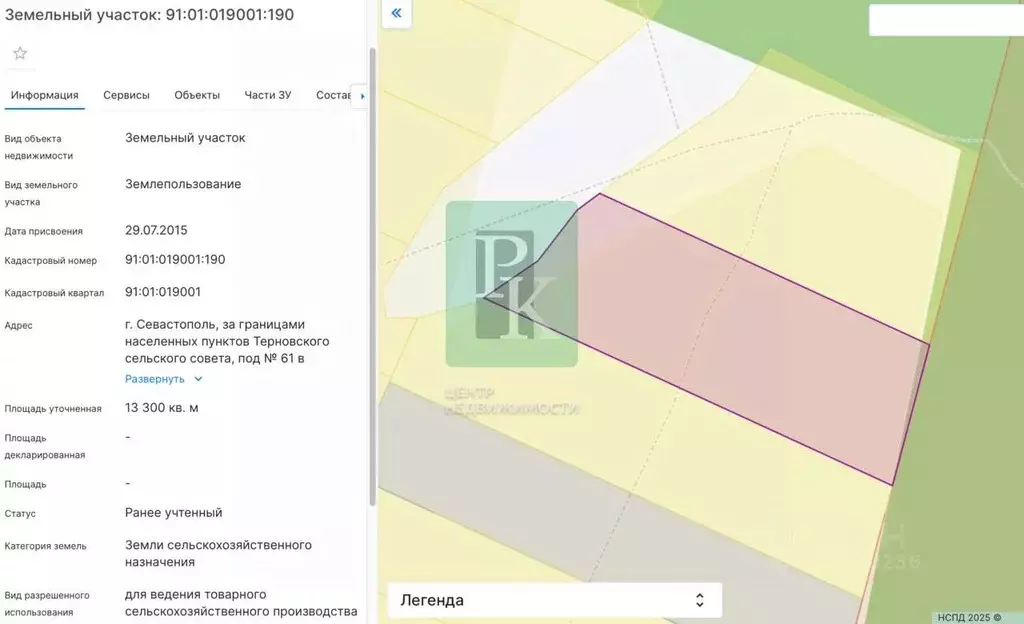Click the 13 300 кв. м area value
This screenshot has height=624, width=1024.
pos(162,407)
